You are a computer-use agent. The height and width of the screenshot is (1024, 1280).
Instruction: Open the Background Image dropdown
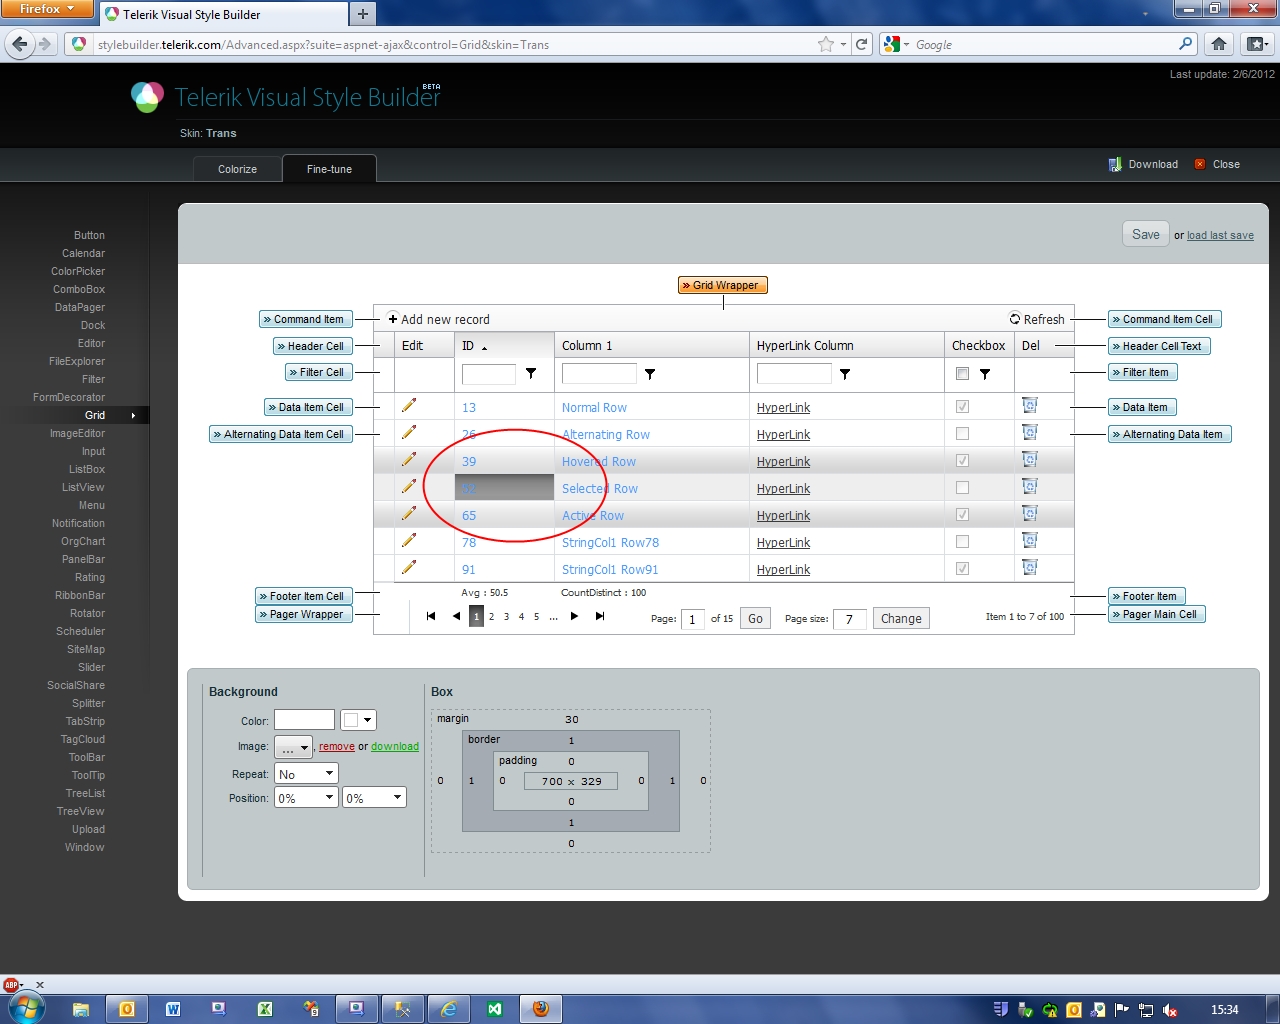point(293,747)
